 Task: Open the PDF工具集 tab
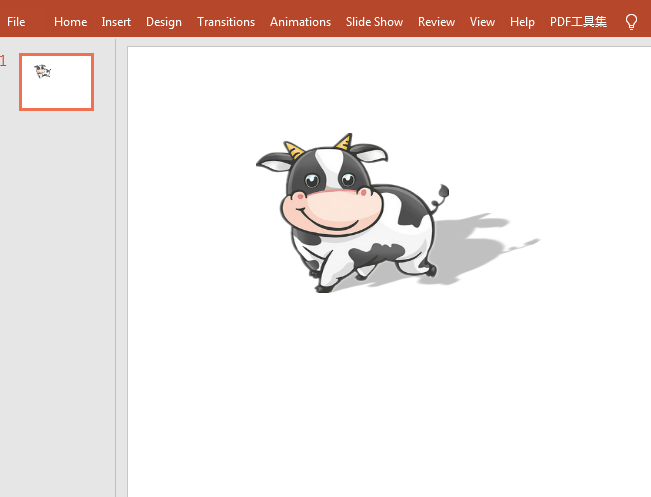pyautogui.click(x=578, y=22)
